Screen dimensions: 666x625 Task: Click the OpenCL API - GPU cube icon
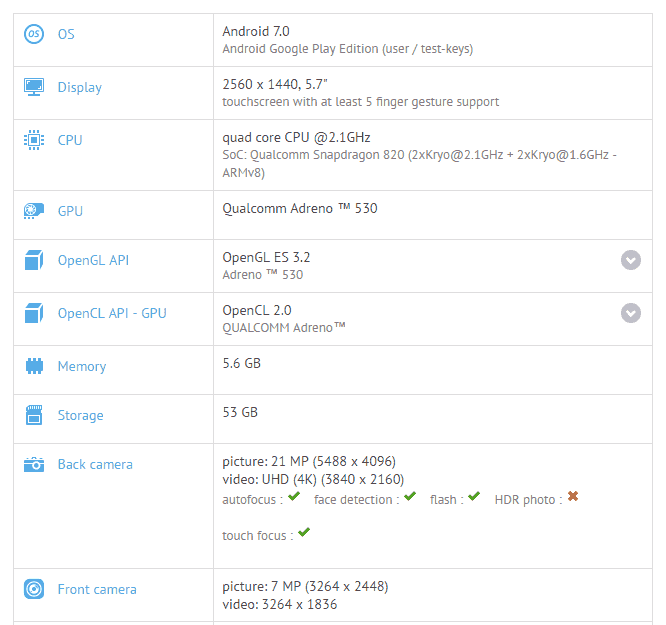click(34, 313)
